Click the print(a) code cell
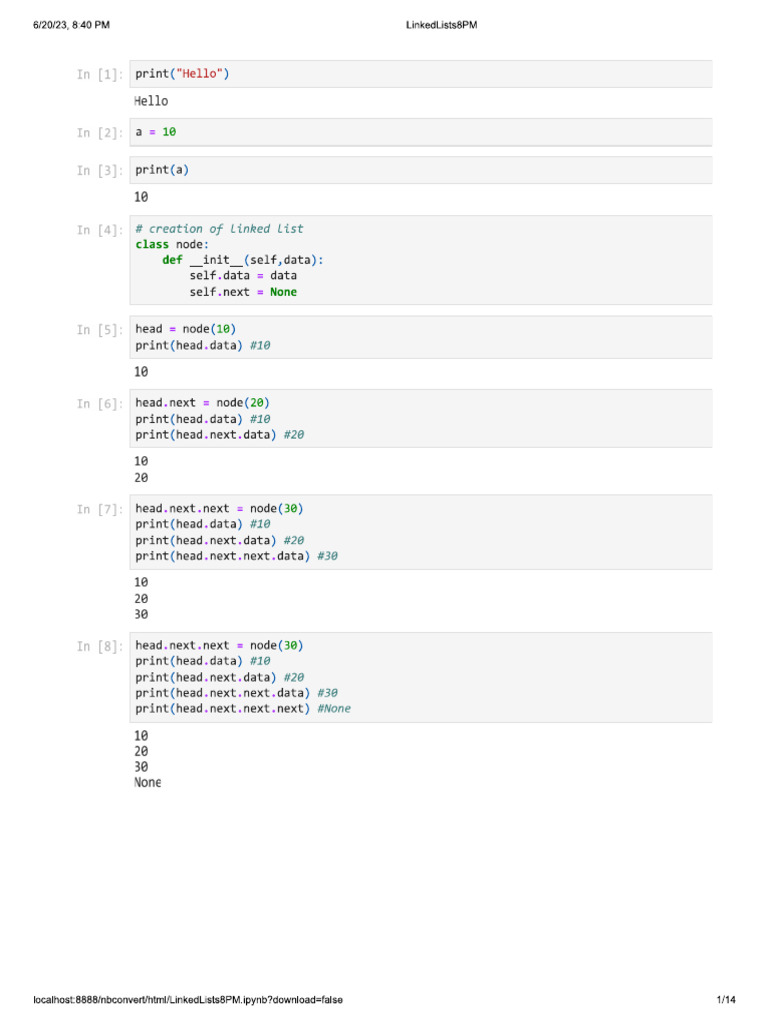 tap(420, 170)
